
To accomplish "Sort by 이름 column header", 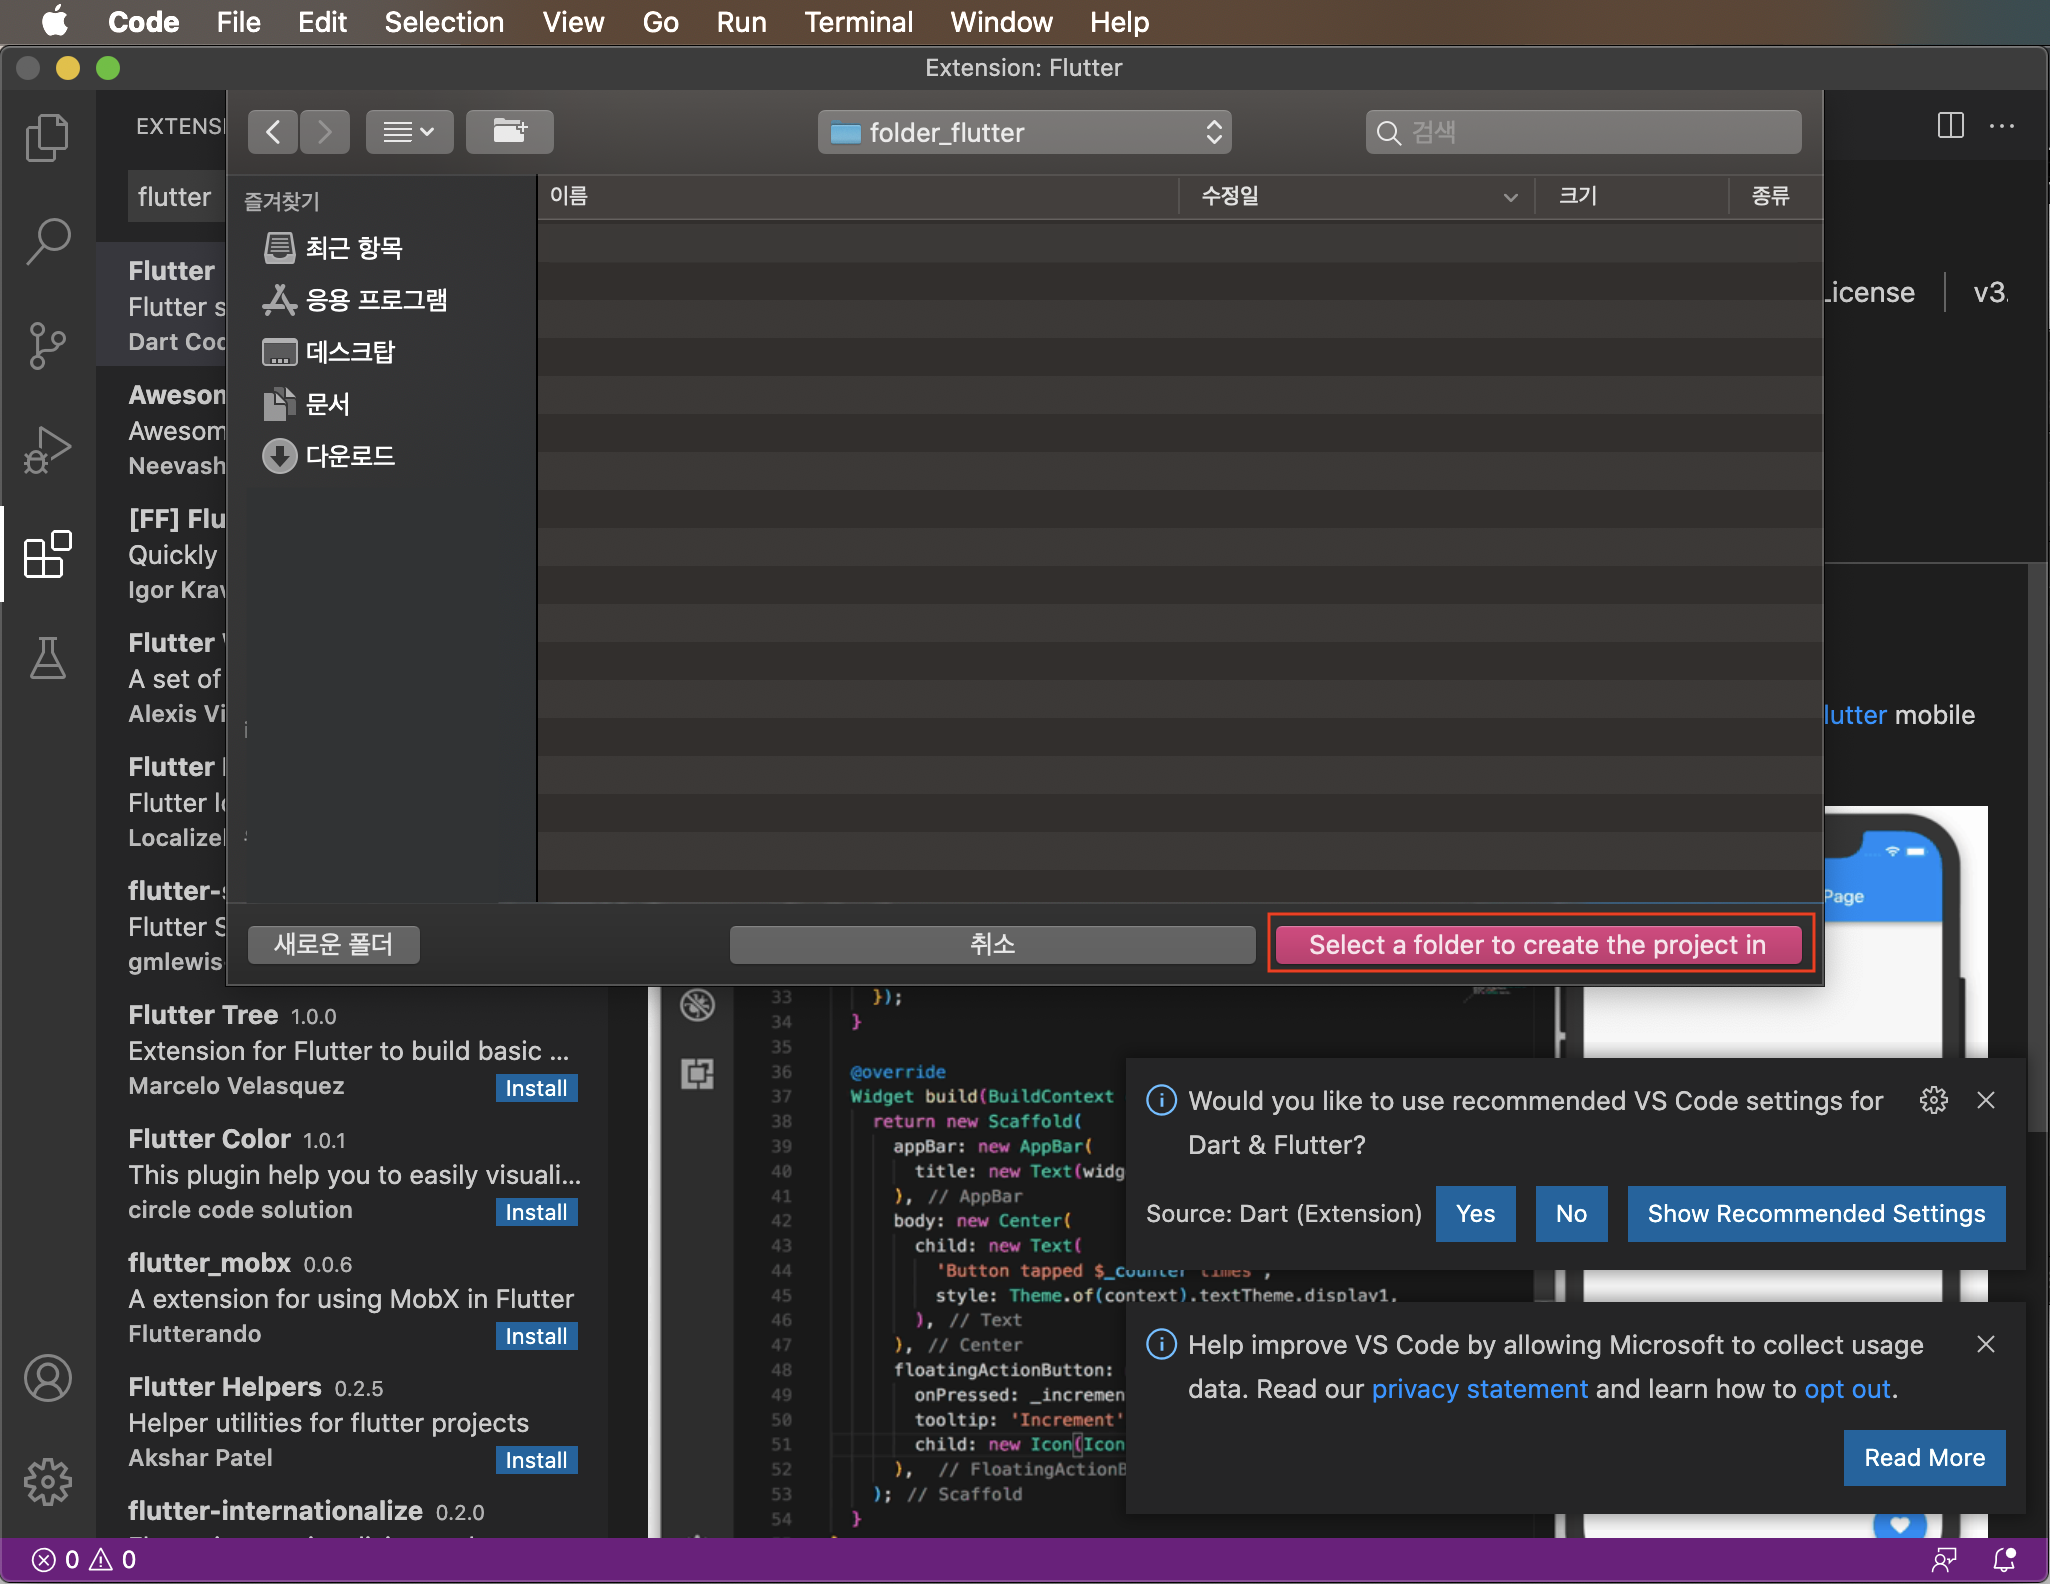I will (x=859, y=196).
